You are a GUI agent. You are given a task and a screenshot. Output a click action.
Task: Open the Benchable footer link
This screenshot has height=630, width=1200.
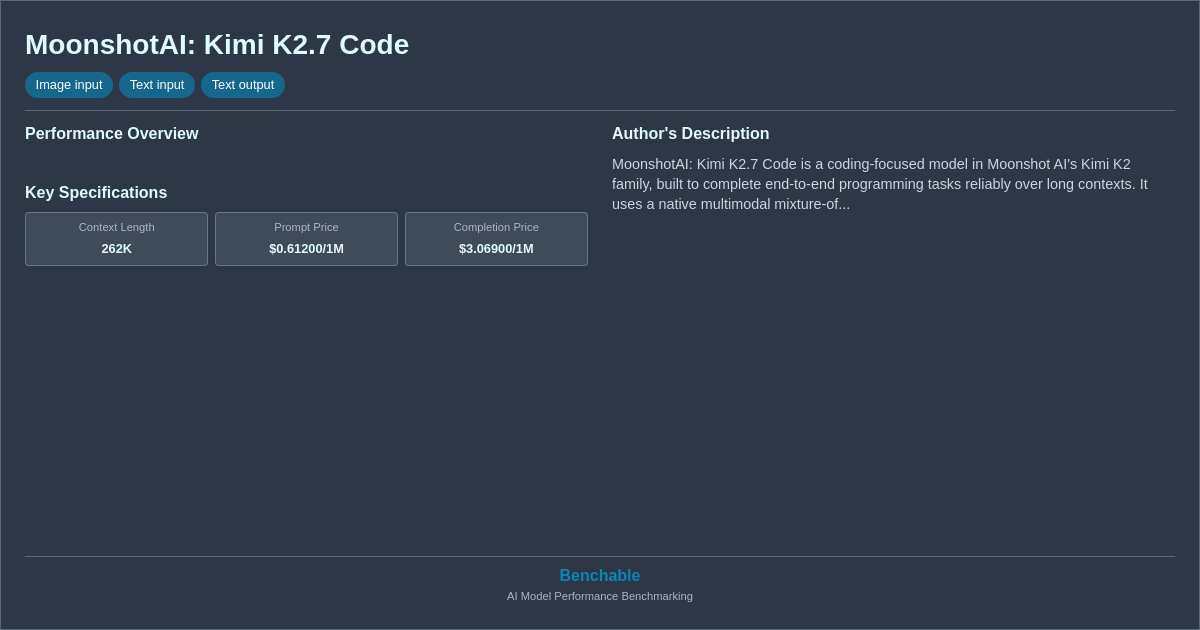point(600,576)
